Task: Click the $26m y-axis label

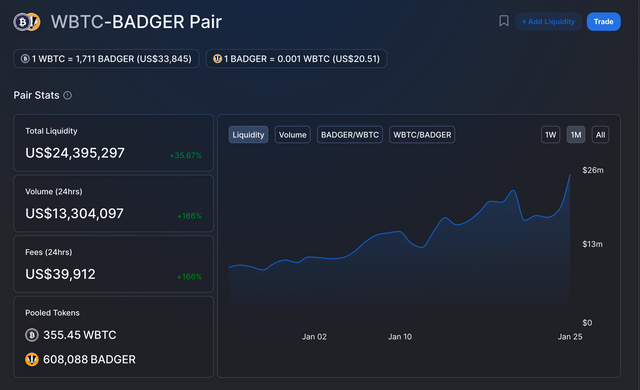Action: tap(593, 170)
